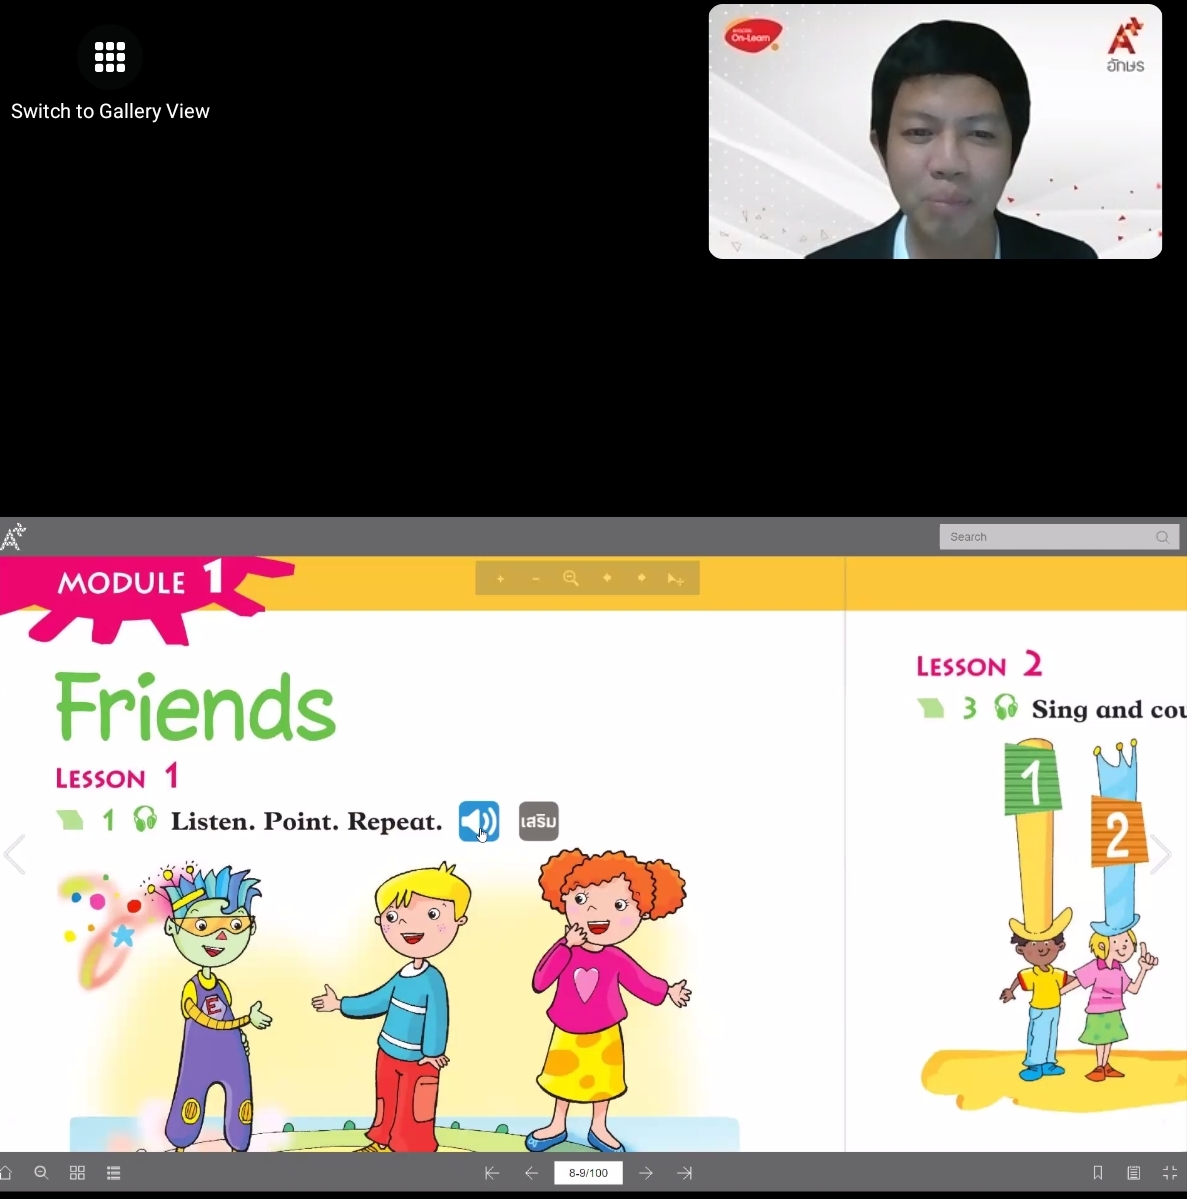This screenshot has width=1187, height=1199.
Task: Go to the previous page arrow in bottom bar
Action: point(531,1172)
